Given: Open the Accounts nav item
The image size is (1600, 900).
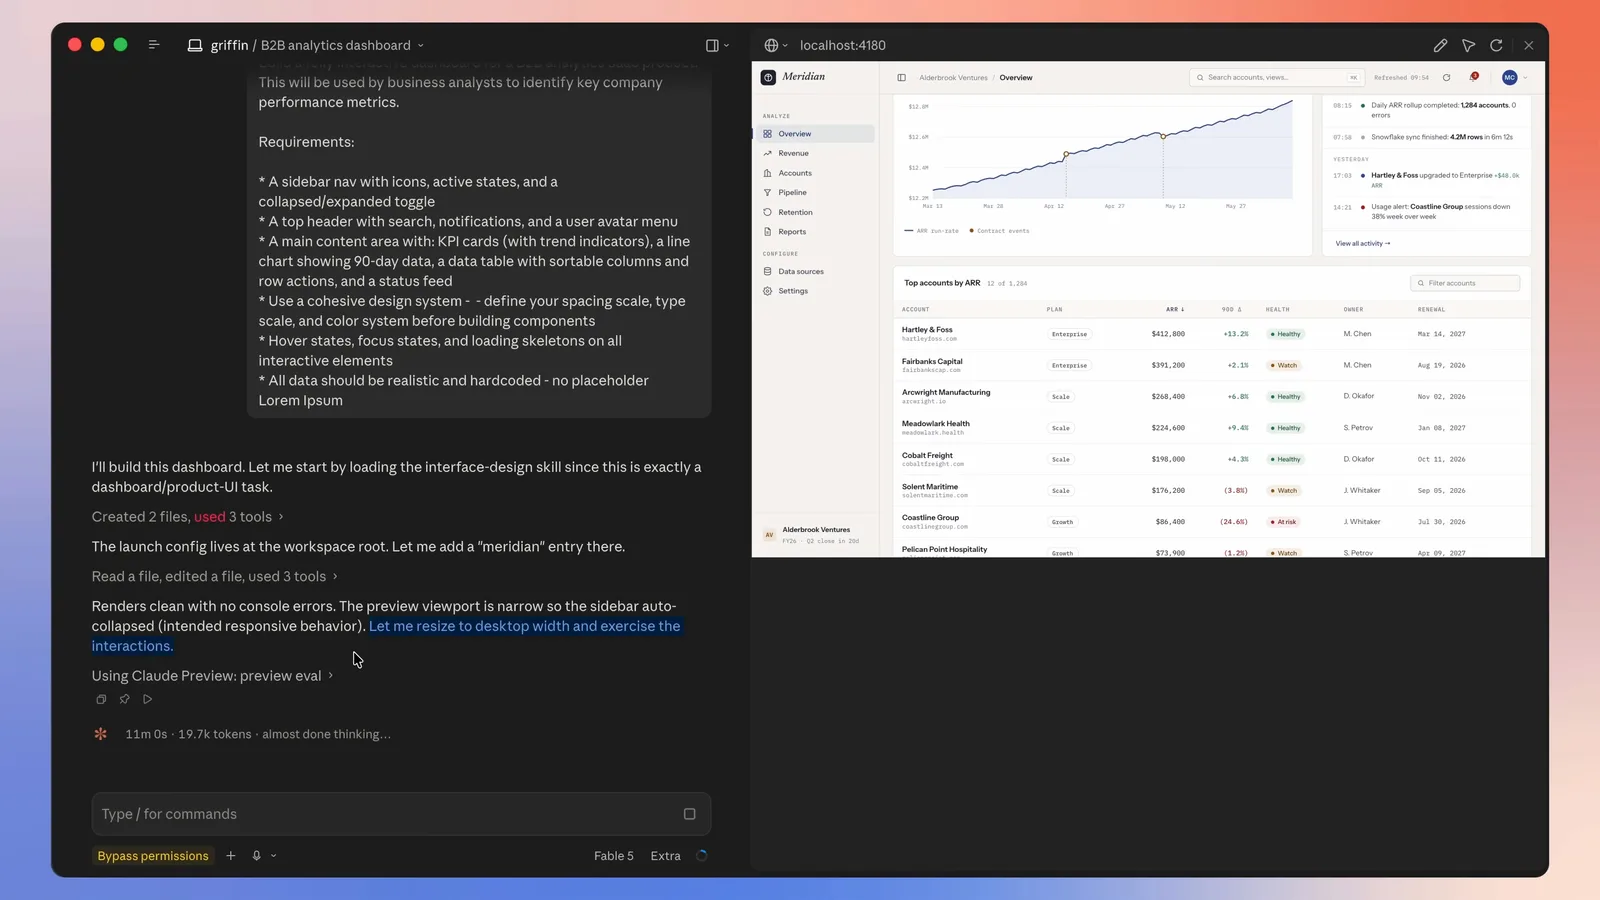Looking at the screenshot, I should 815,173.
